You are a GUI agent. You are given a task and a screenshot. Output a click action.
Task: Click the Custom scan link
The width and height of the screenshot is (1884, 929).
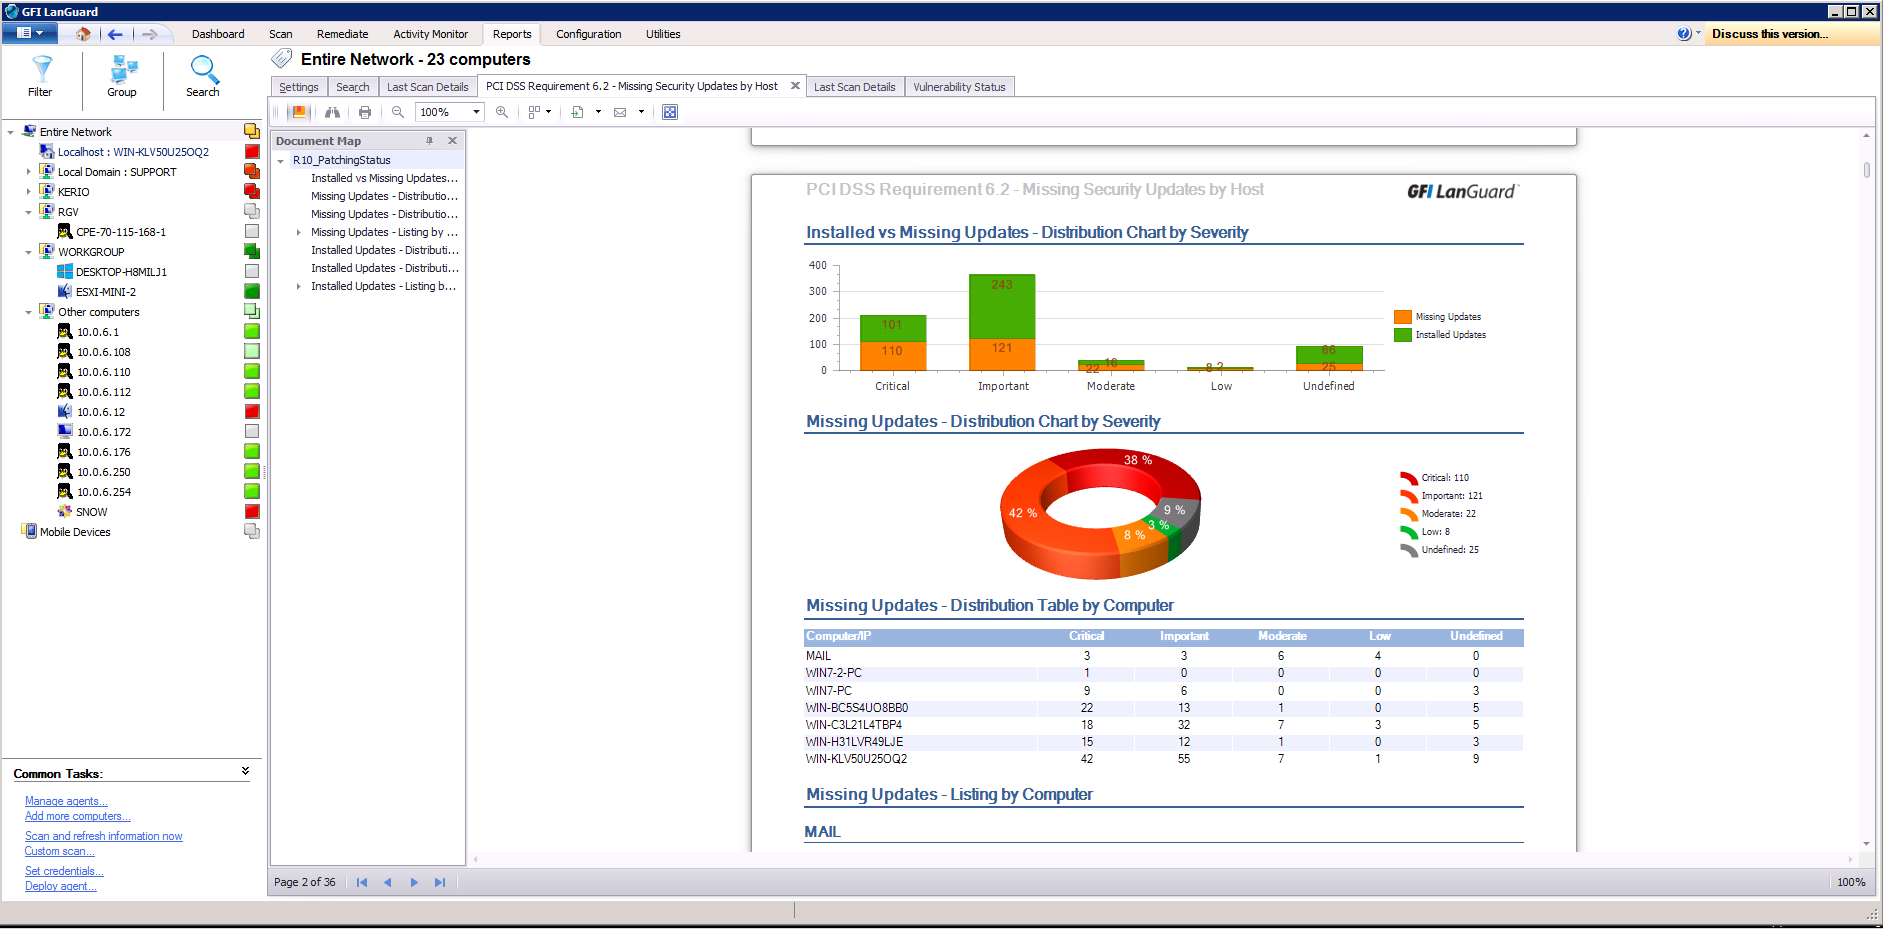tap(59, 851)
